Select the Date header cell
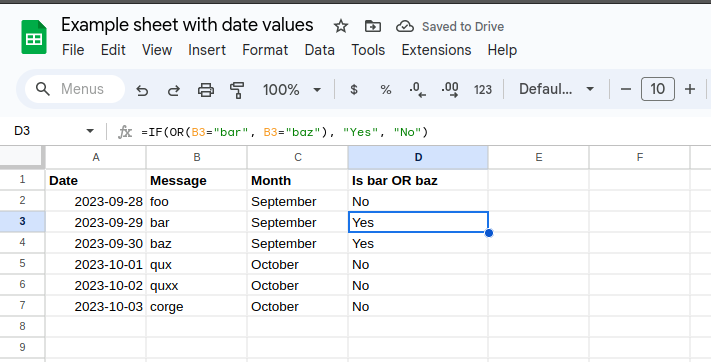711x362 pixels. coord(96,180)
